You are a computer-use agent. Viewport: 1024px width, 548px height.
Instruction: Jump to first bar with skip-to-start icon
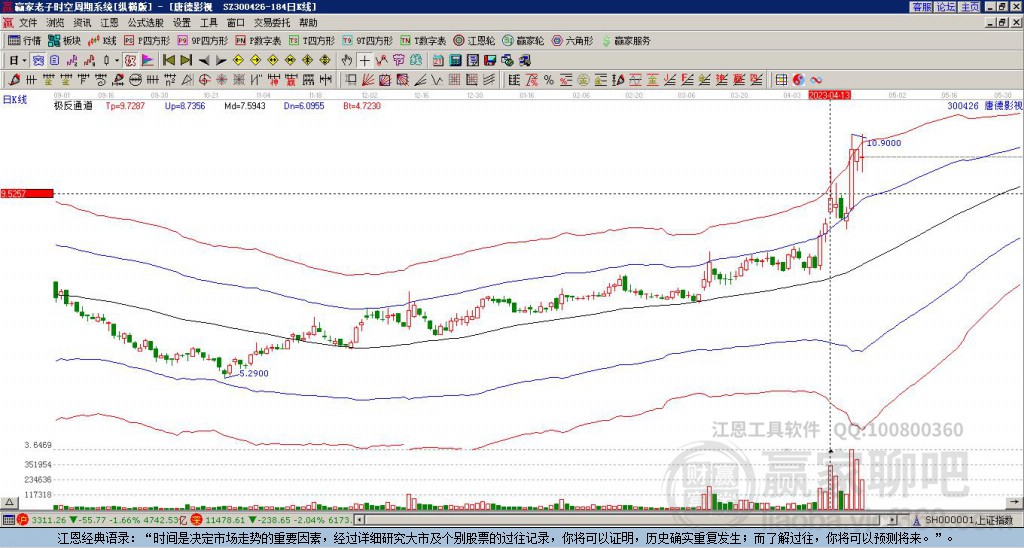(x=168, y=60)
